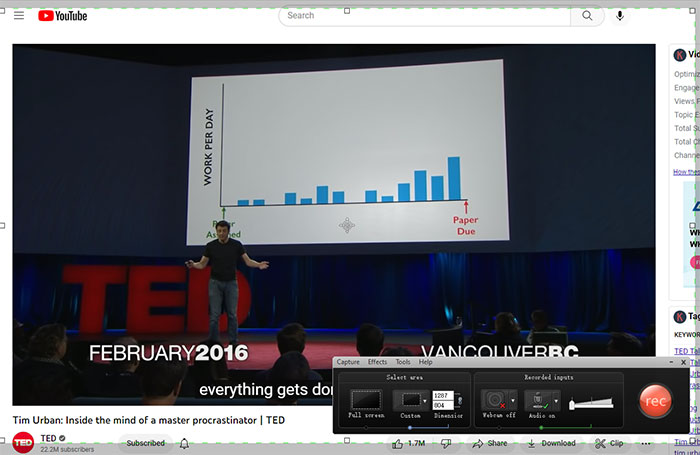Create a Clip of the video

[x=609, y=443]
